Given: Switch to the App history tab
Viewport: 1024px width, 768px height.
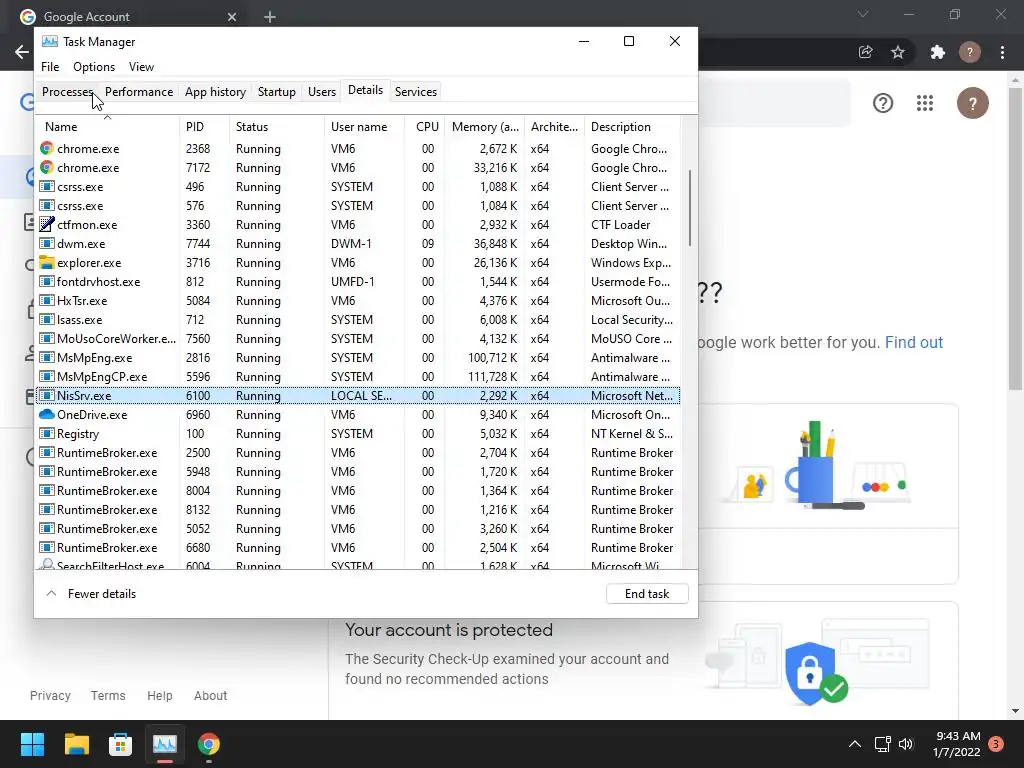Looking at the screenshot, I should [216, 91].
